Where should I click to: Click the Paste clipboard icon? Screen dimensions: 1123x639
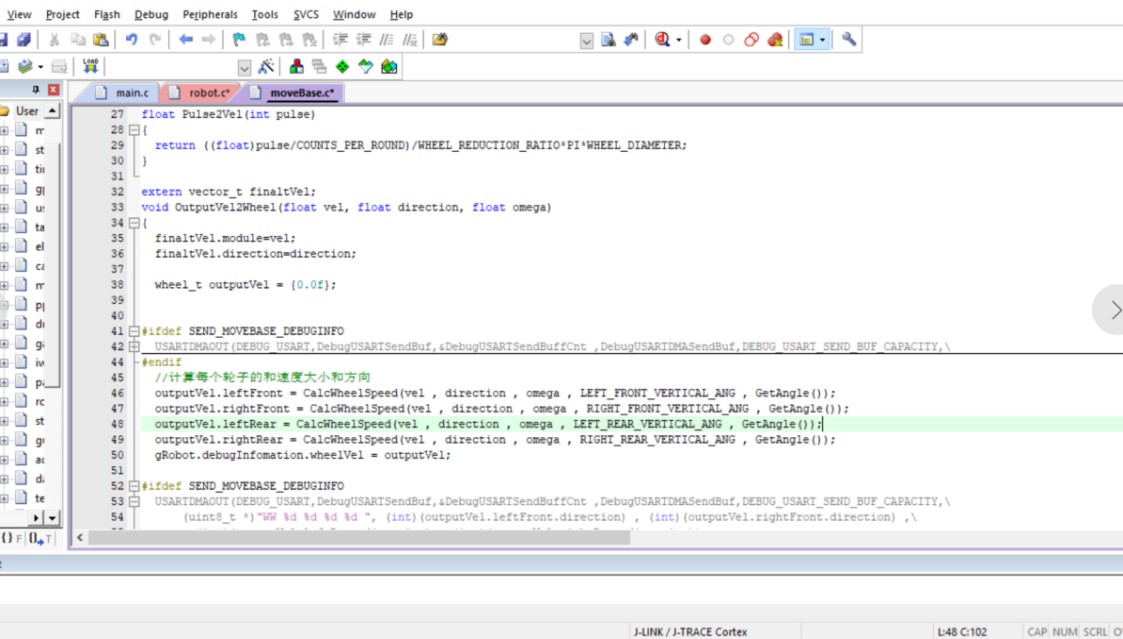tap(100, 40)
